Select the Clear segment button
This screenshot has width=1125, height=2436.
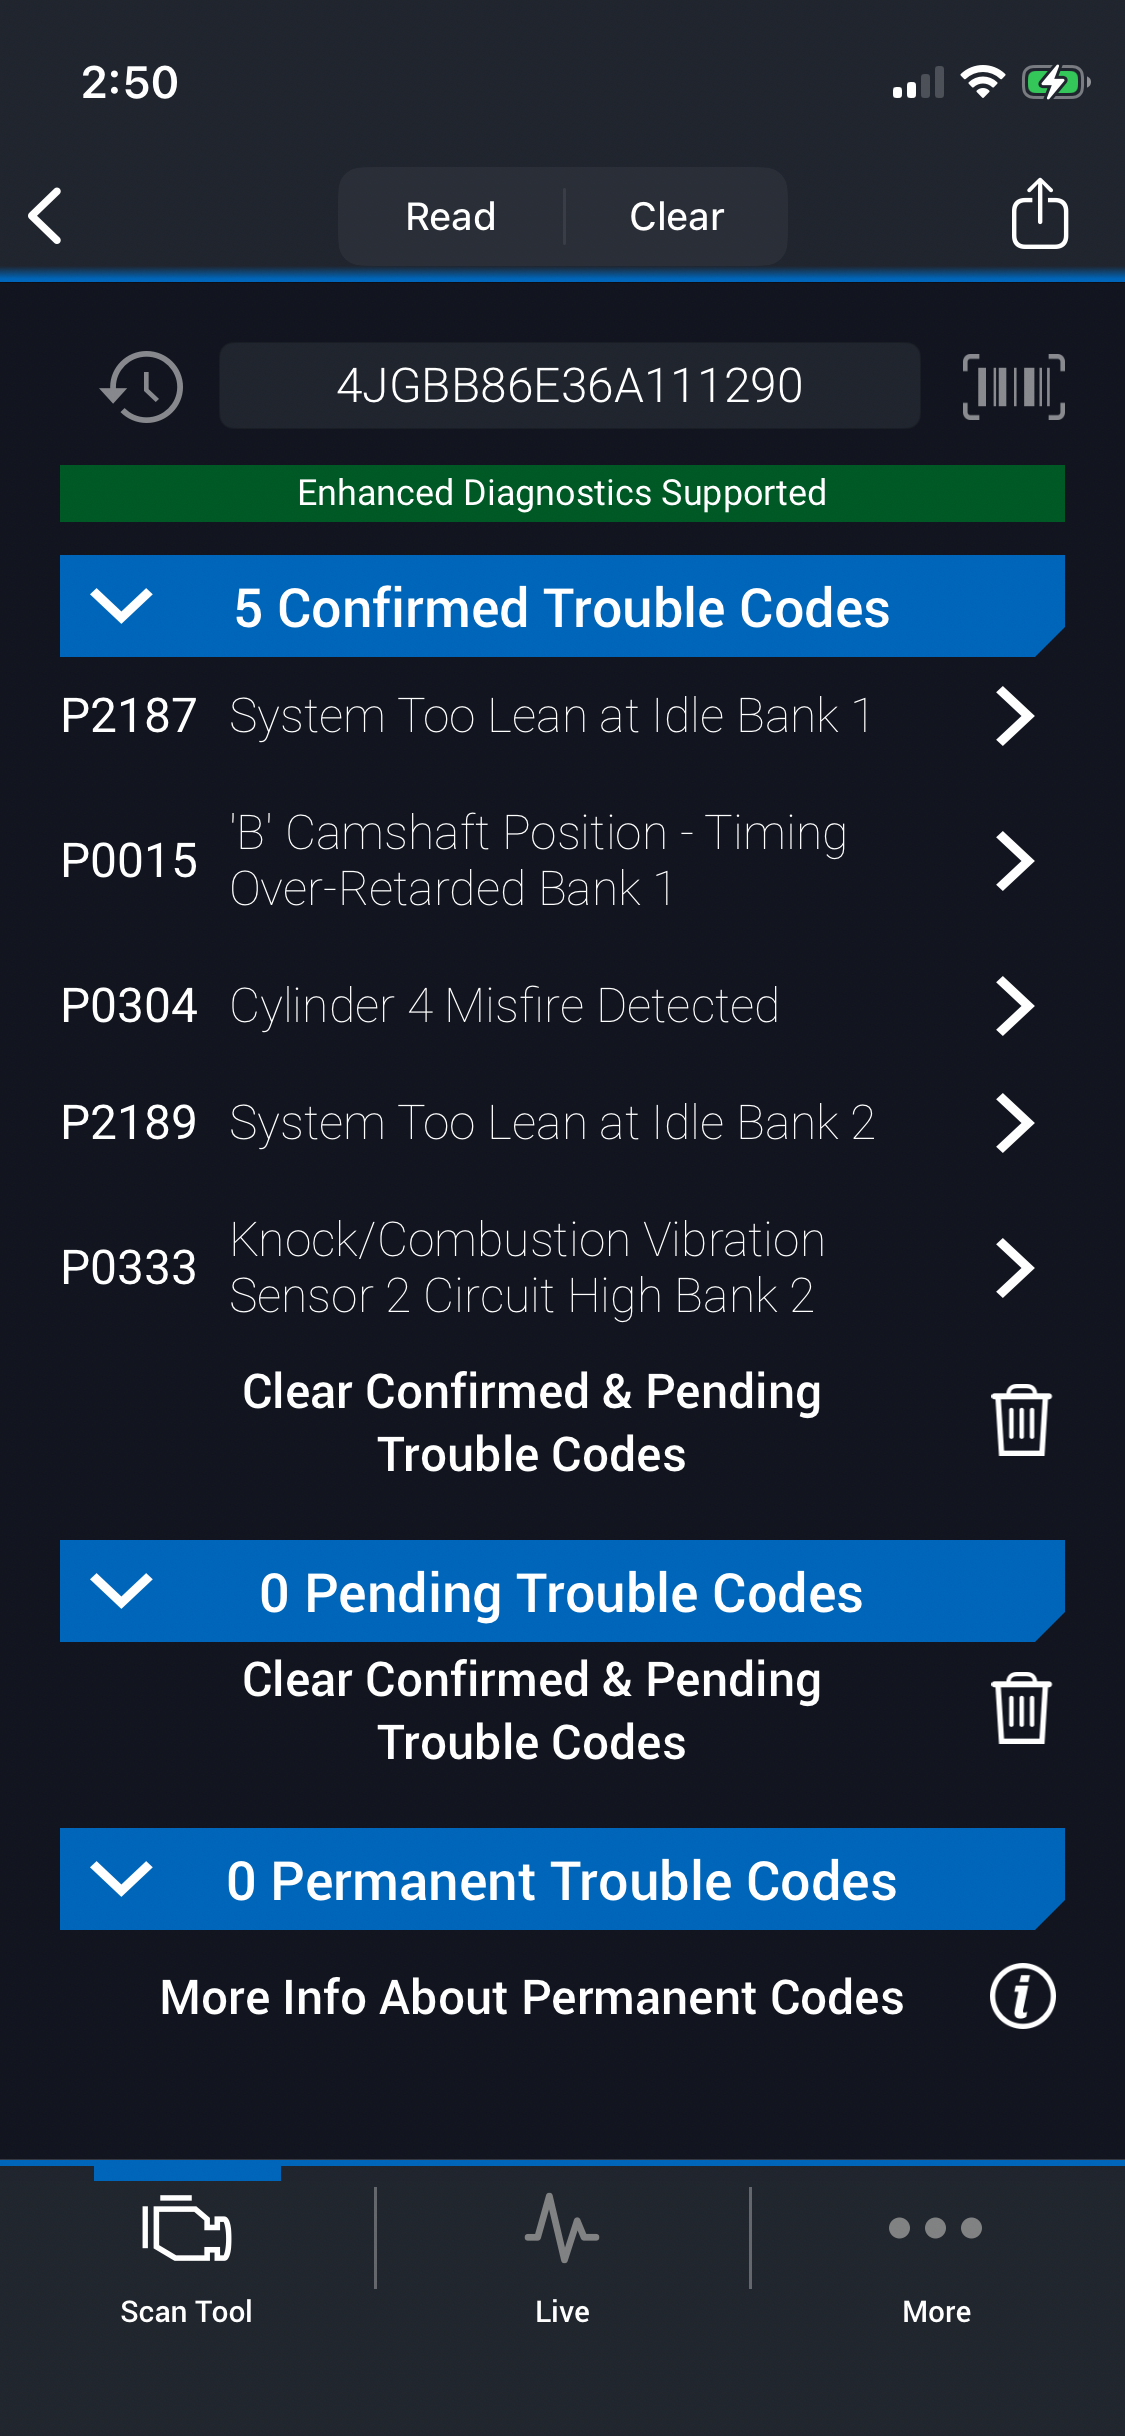676,217
